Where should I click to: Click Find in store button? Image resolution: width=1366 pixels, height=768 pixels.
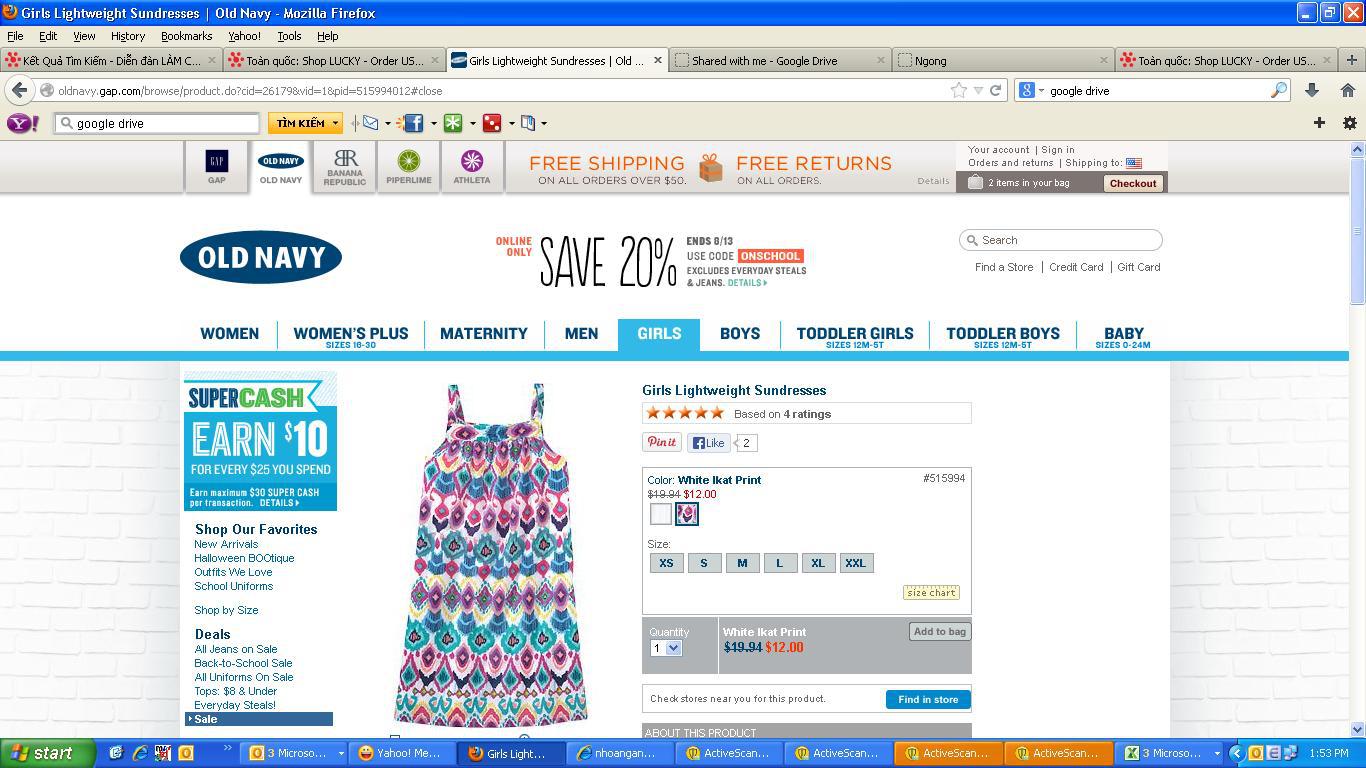coord(928,699)
